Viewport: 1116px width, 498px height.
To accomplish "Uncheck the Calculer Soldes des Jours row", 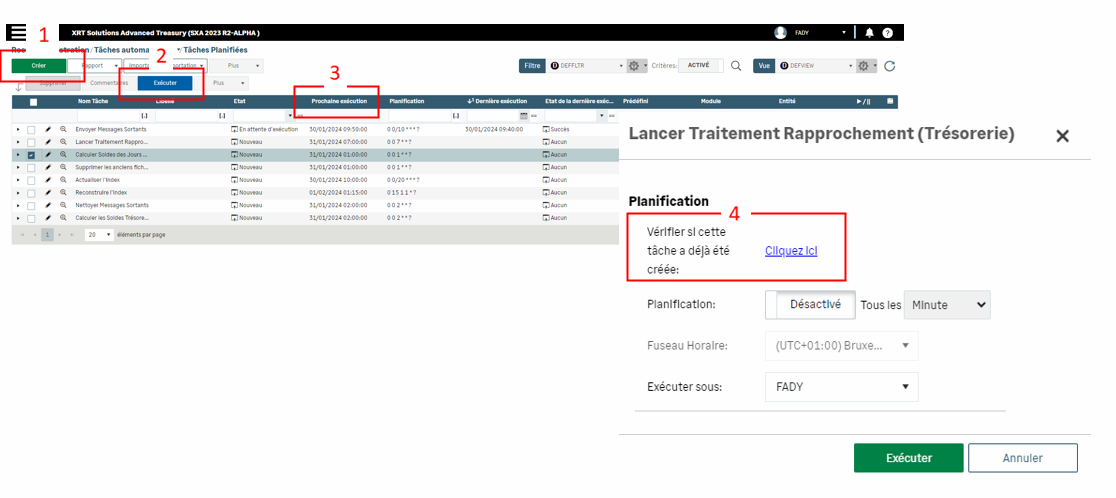I will click(32, 155).
